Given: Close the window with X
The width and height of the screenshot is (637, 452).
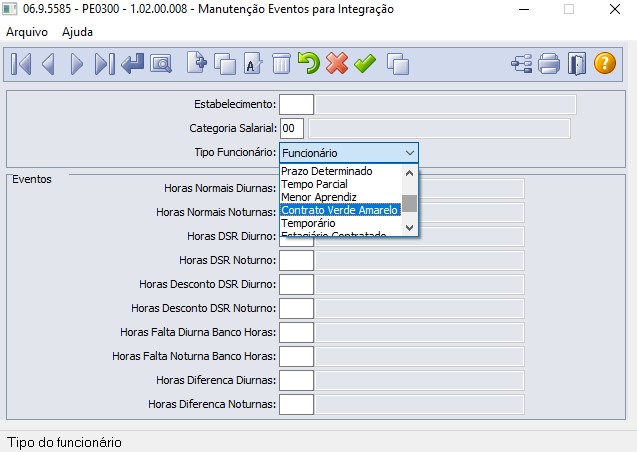Looking at the screenshot, I should pyautogui.click(x=615, y=9).
